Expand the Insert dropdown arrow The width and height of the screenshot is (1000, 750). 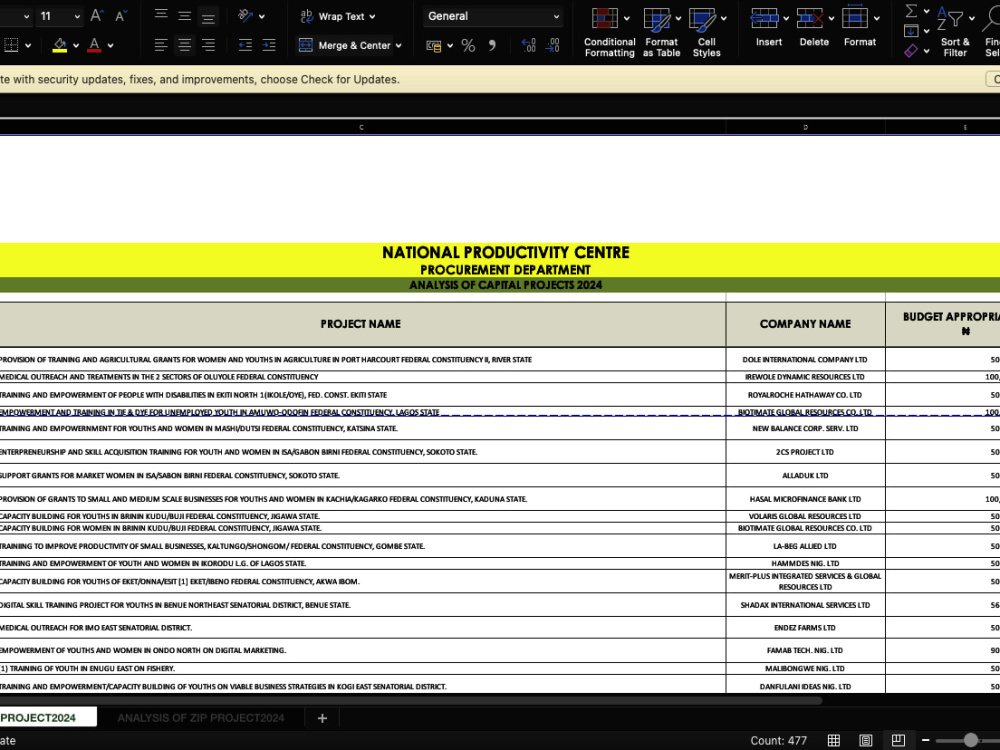[786, 18]
